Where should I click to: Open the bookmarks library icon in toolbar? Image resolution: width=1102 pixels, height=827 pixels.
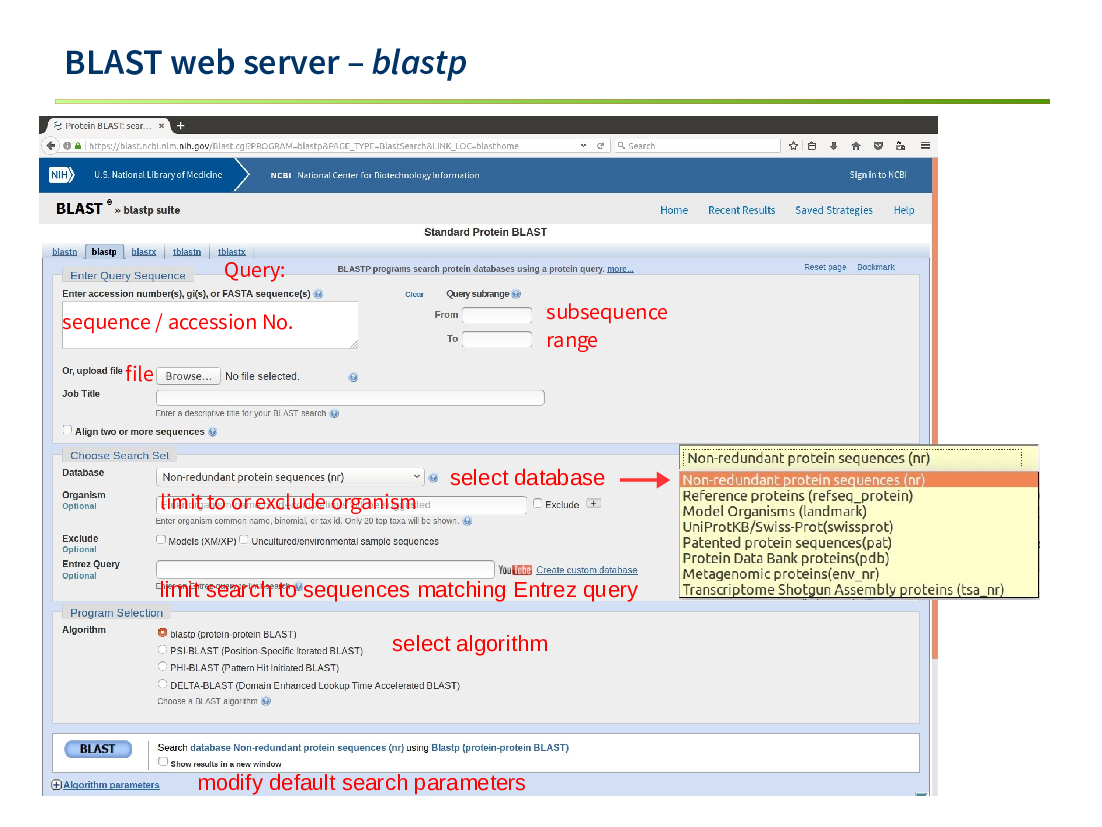(812, 145)
